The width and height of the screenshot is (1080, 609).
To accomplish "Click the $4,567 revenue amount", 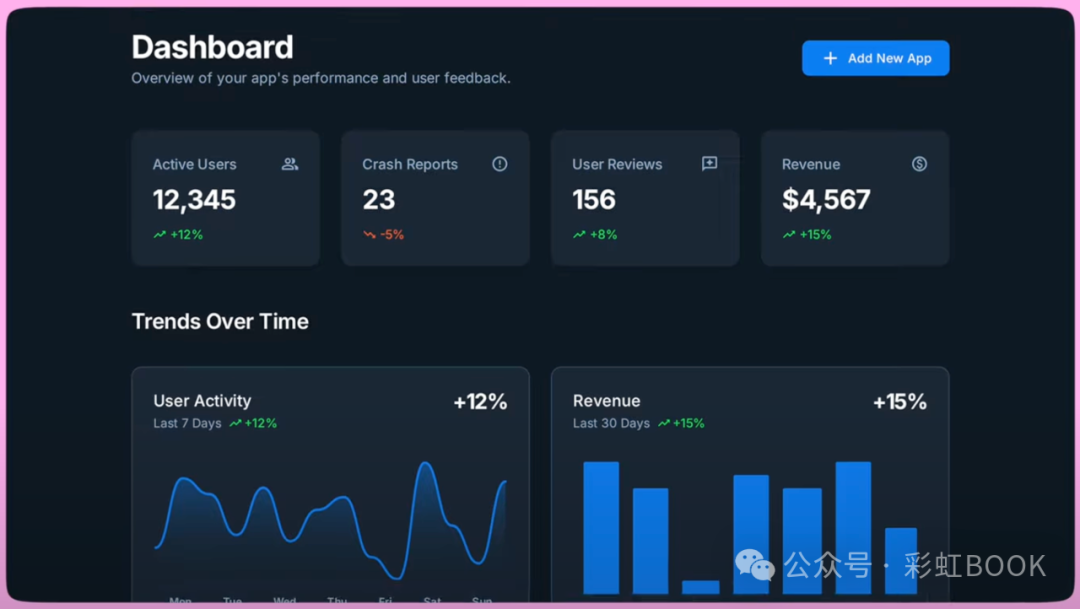I will pyautogui.click(x=826, y=200).
